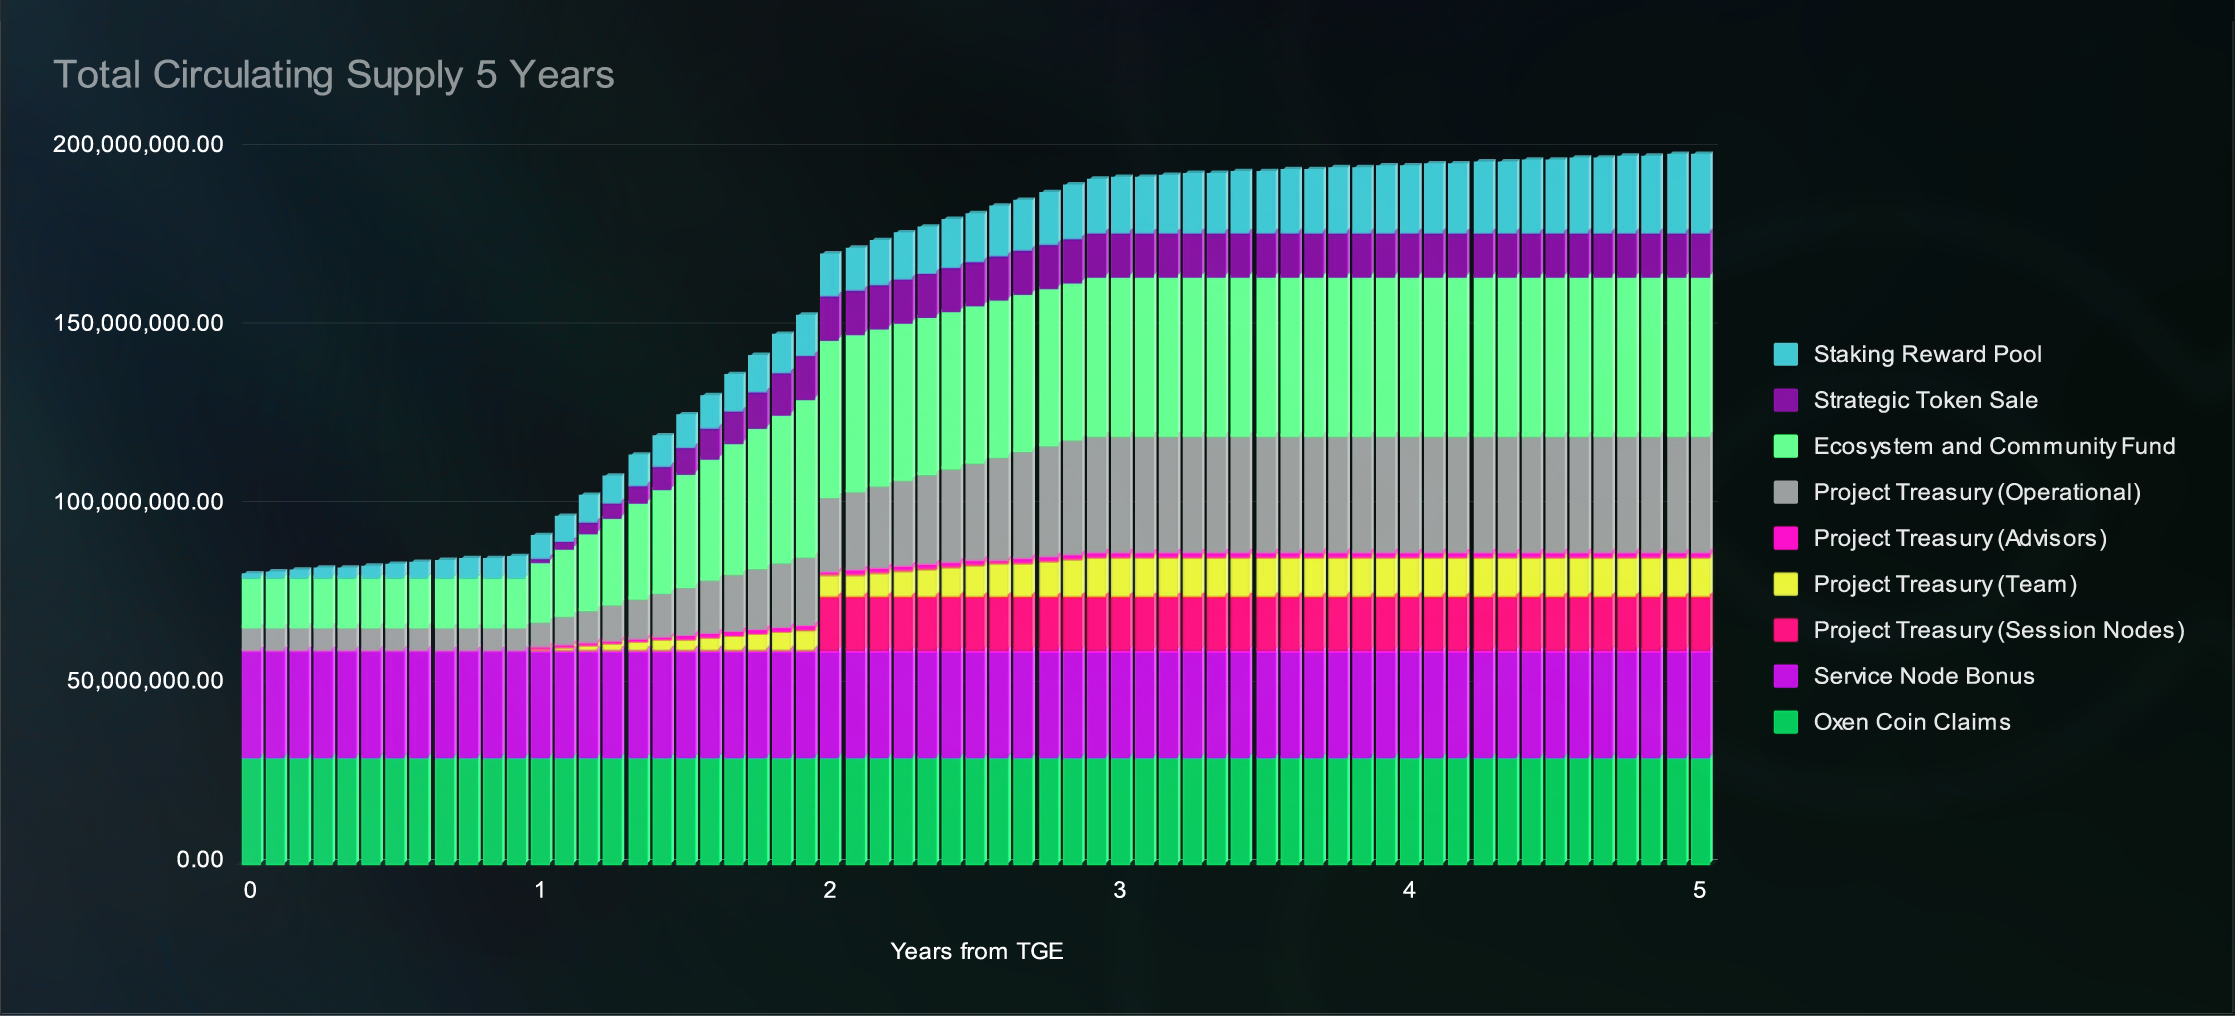
Task: Pick the Oxen Coin Claims green swatch
Action: point(1785,722)
